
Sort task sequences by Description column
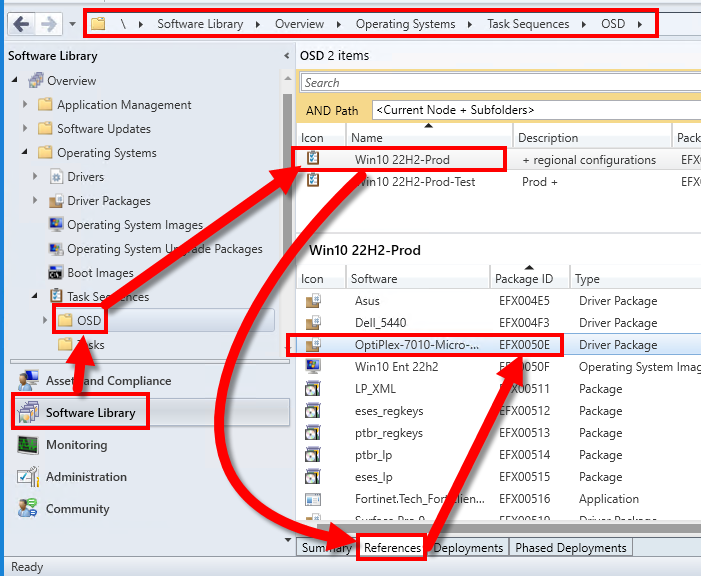pyautogui.click(x=592, y=138)
